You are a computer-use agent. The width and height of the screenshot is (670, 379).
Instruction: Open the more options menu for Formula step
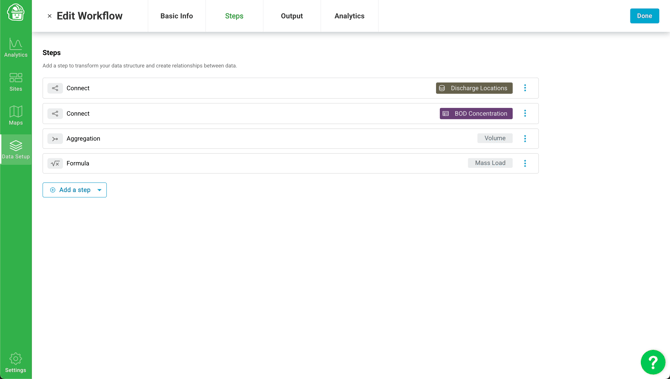[x=525, y=163]
